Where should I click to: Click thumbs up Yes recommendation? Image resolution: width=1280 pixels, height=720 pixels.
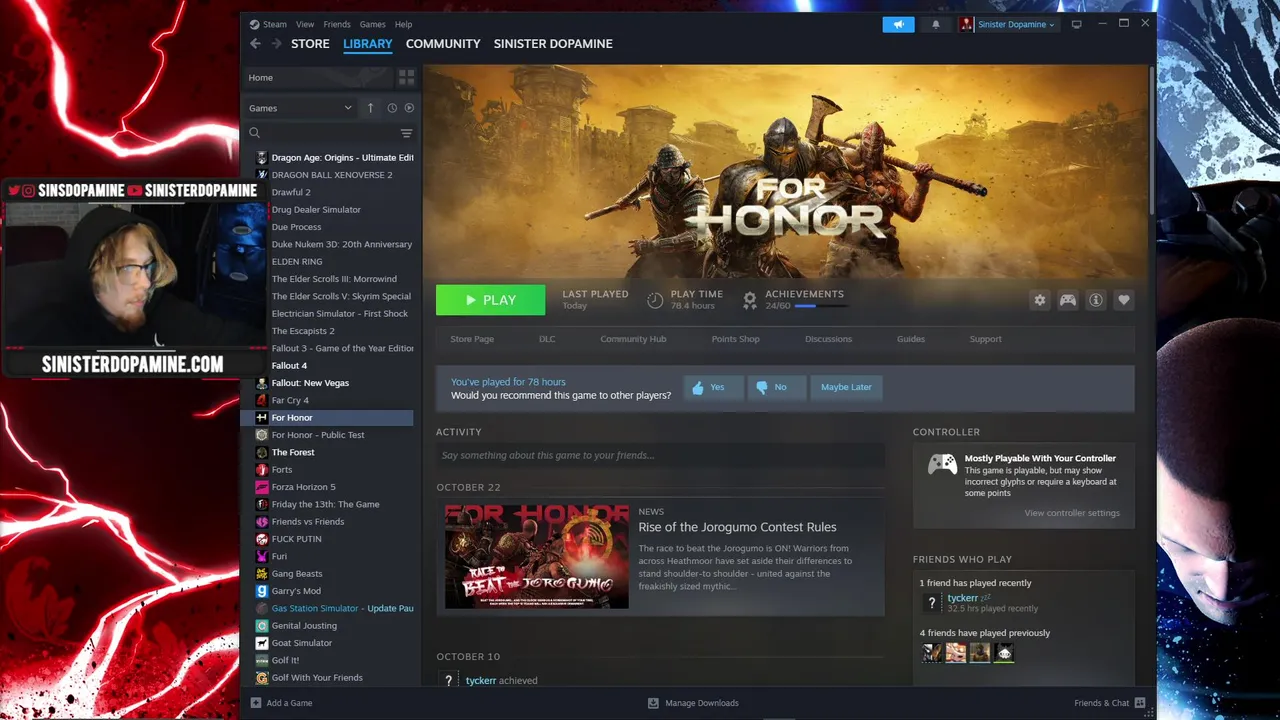[x=714, y=387]
